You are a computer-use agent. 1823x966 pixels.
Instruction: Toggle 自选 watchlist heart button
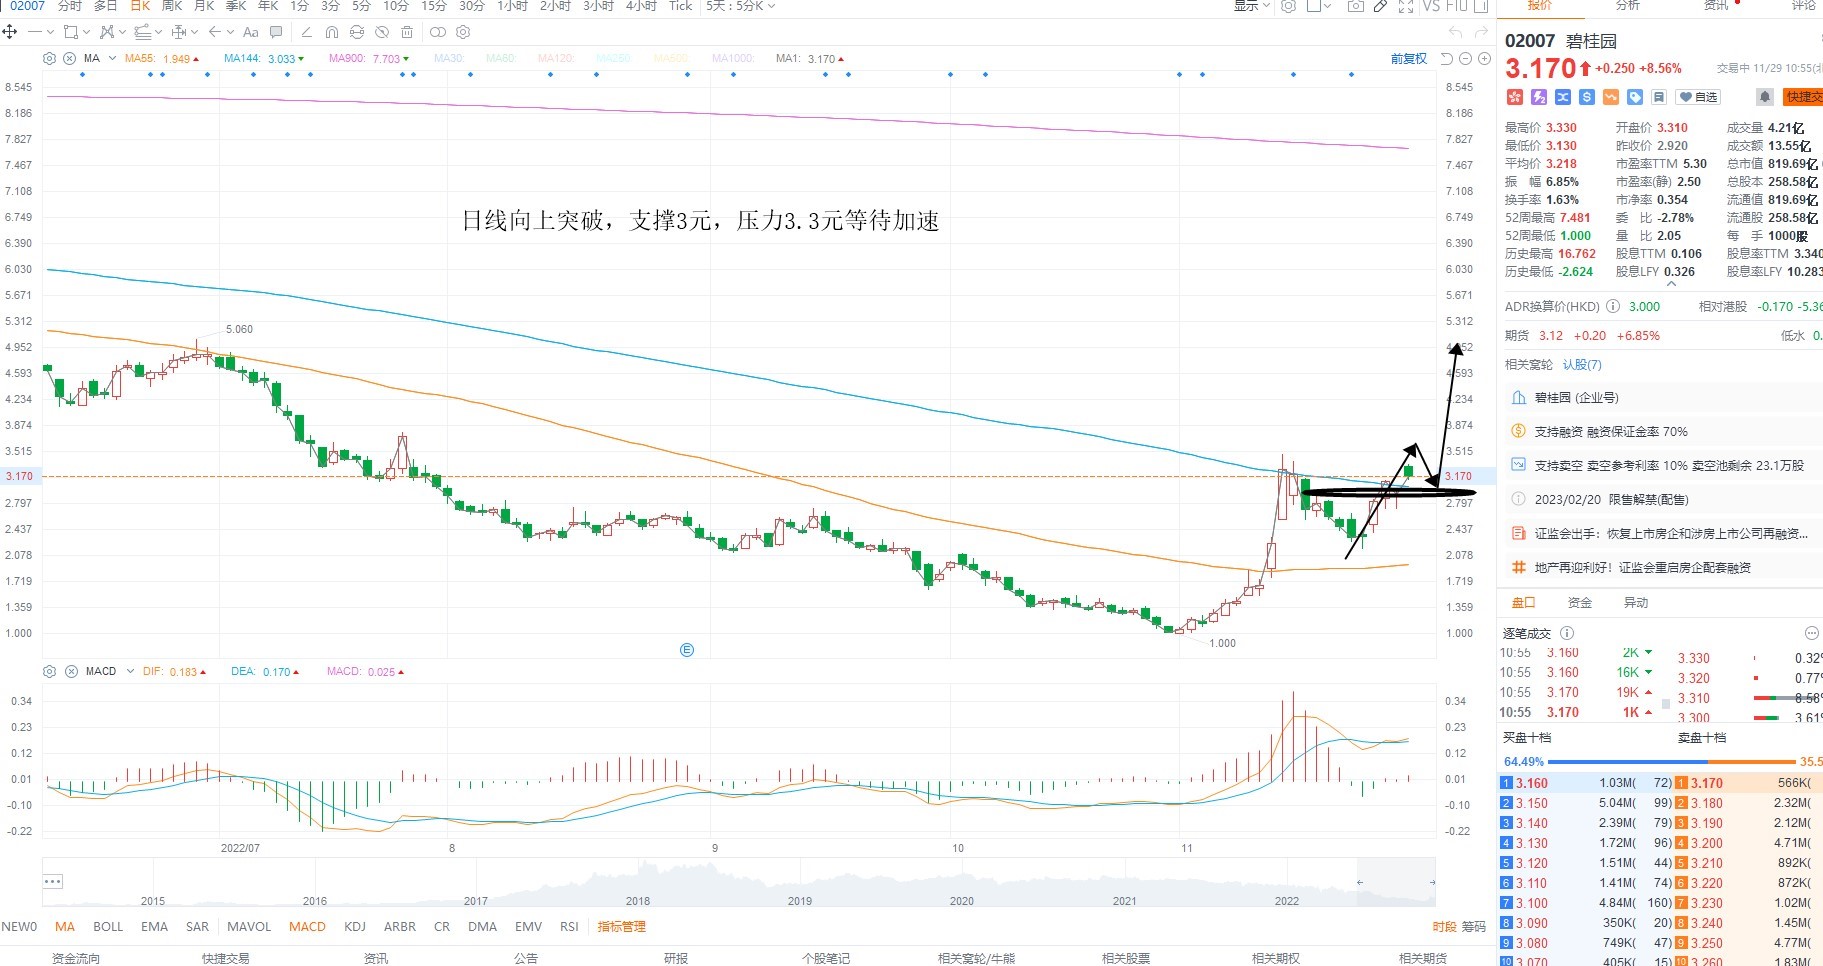click(1698, 97)
